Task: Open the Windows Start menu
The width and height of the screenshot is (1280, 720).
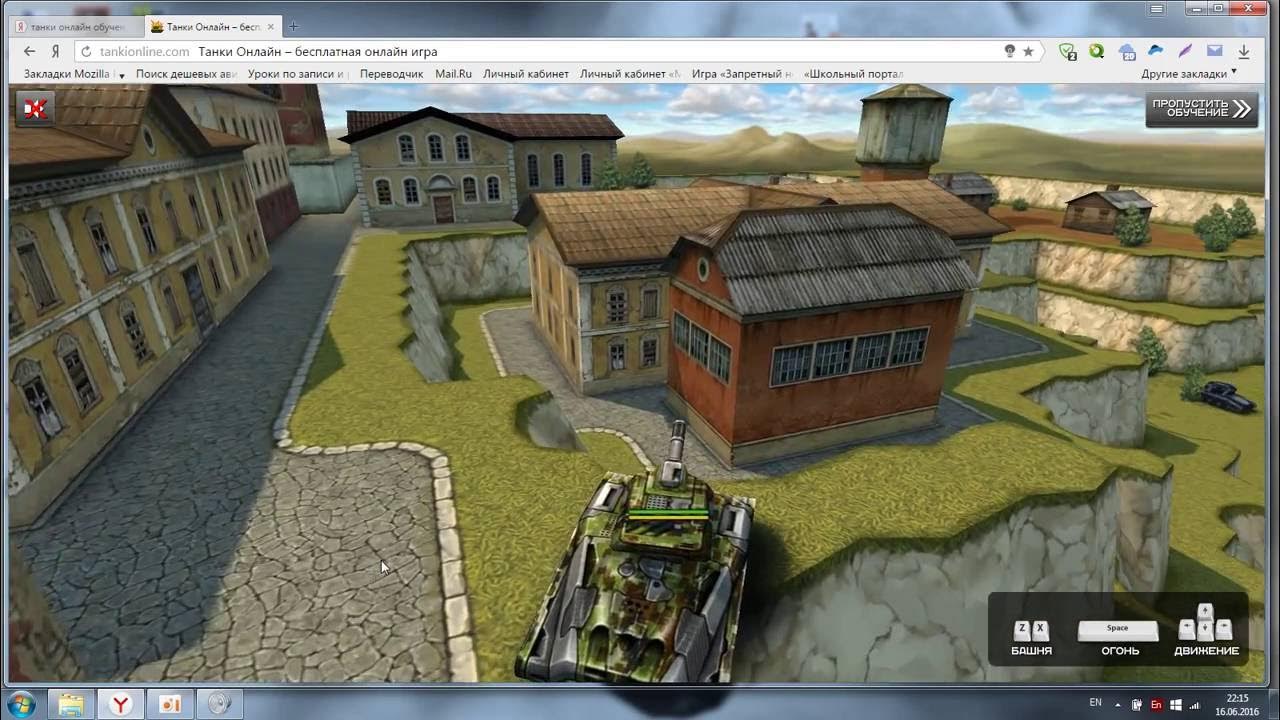Action: click(x=22, y=704)
